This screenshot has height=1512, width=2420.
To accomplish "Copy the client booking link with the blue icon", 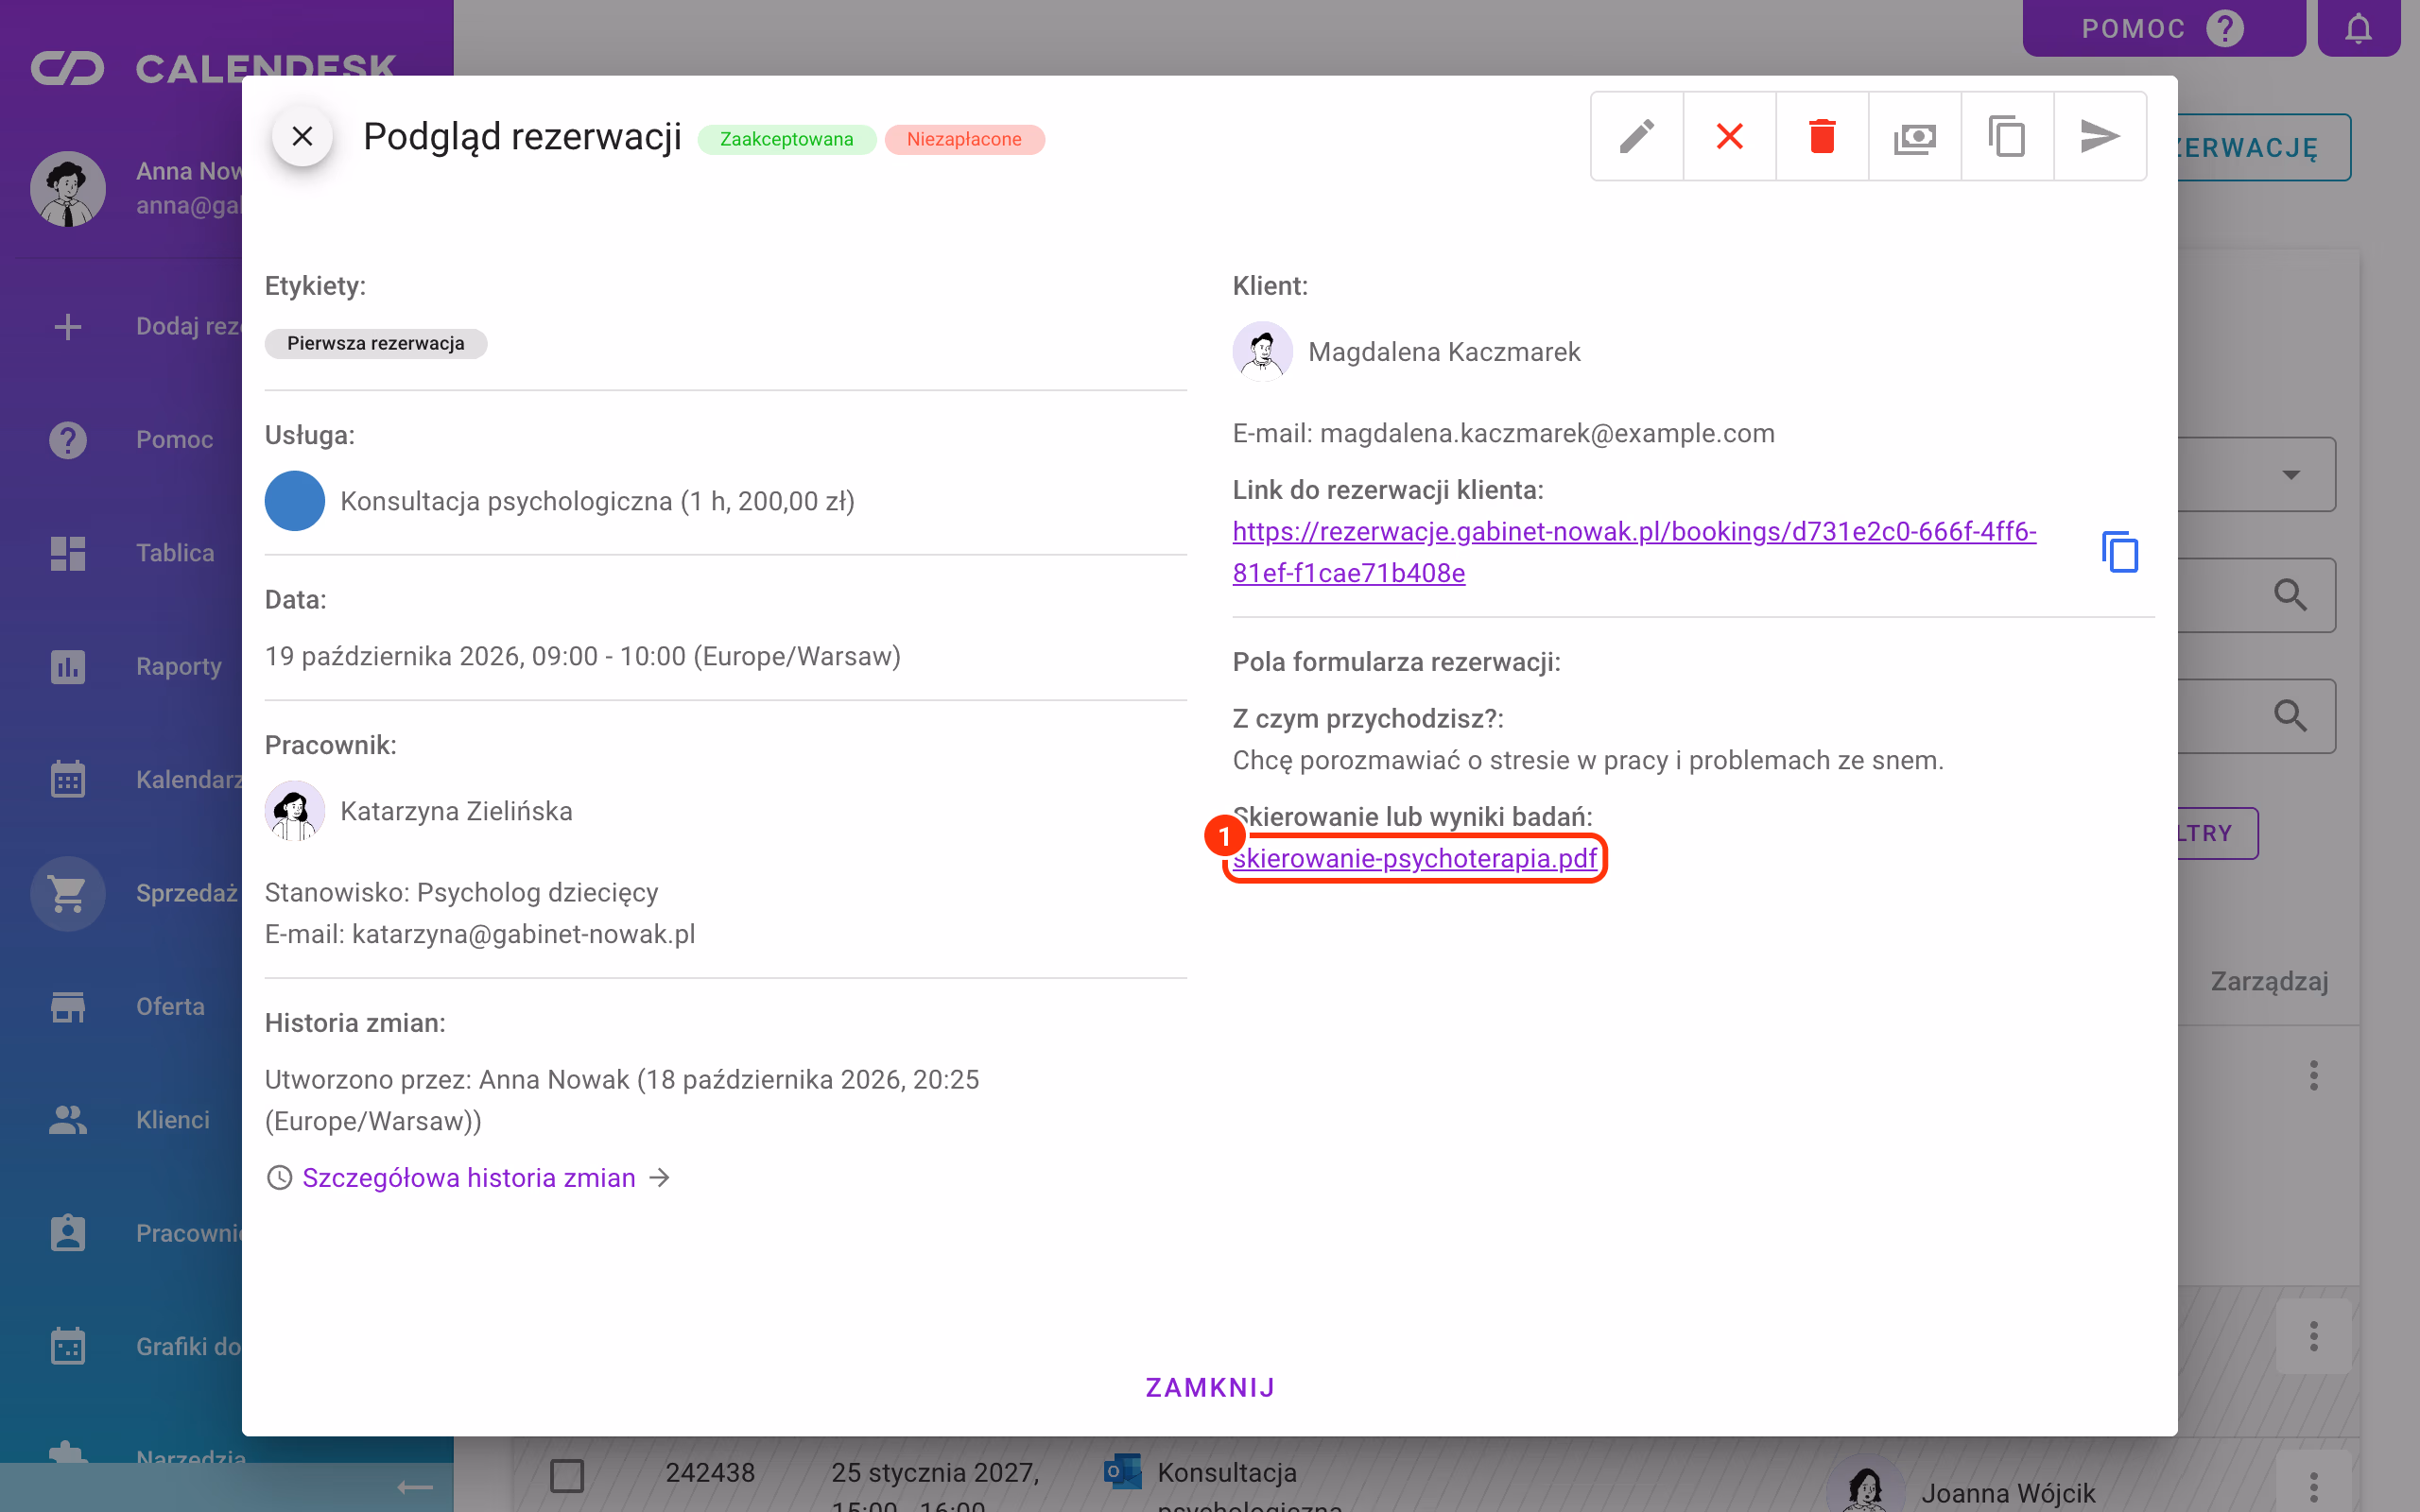I will pyautogui.click(x=2120, y=552).
